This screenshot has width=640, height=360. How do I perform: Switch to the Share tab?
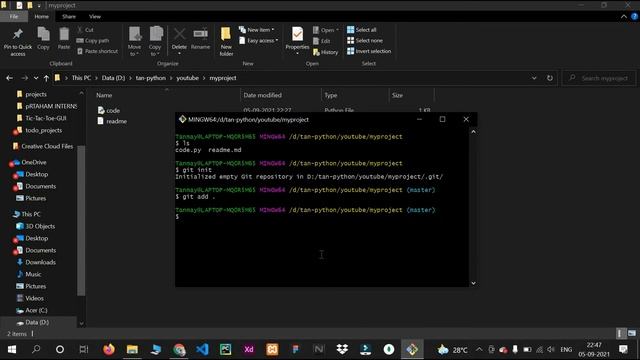(69, 16)
